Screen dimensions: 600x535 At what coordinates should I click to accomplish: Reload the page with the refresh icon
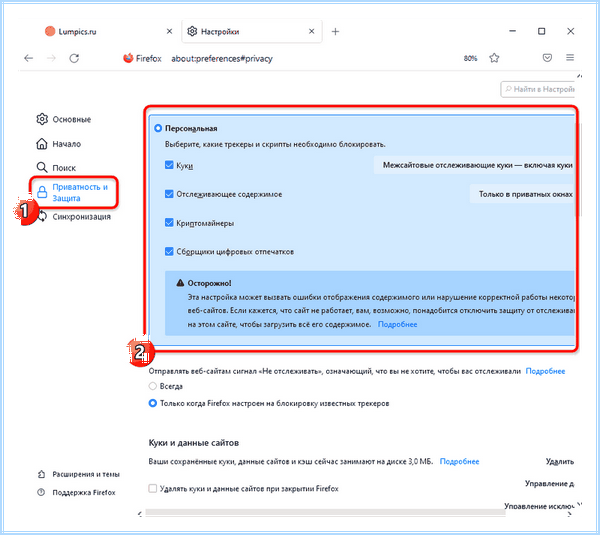[x=74, y=58]
